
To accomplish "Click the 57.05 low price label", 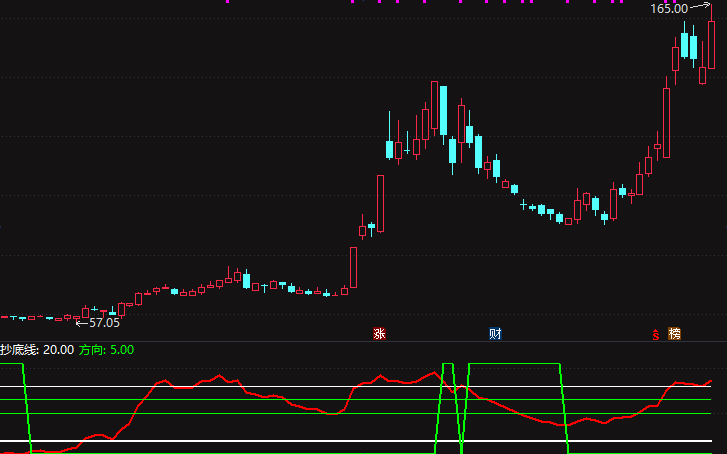I will pyautogui.click(x=104, y=323).
